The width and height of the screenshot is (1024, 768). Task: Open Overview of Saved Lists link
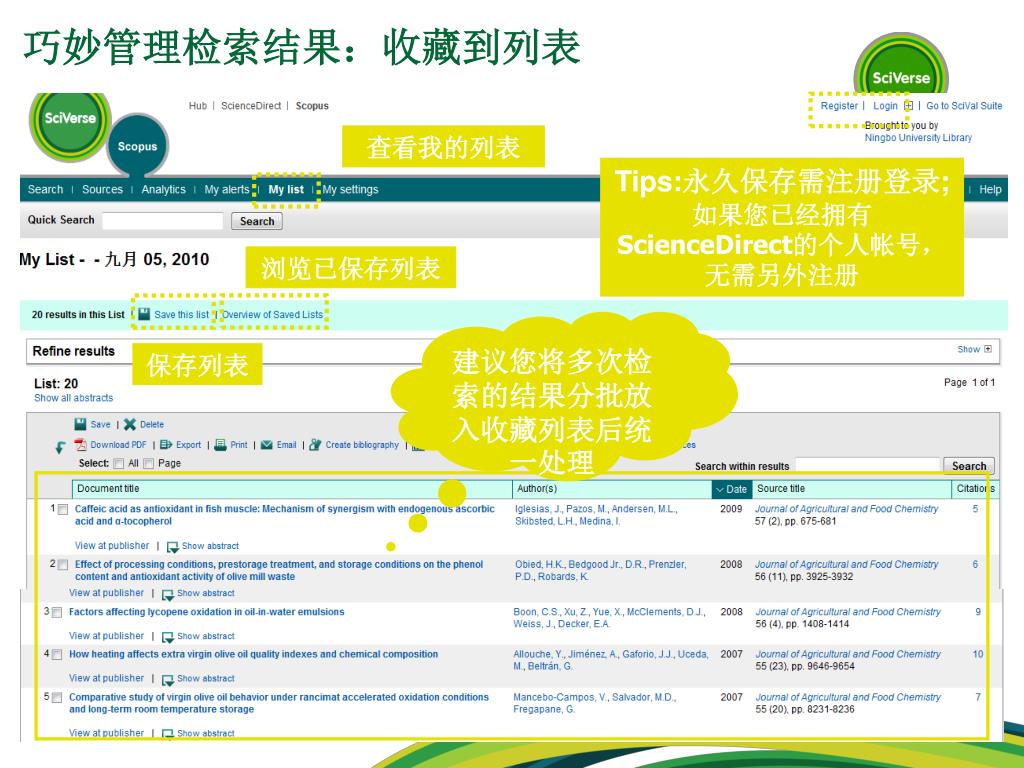(x=273, y=315)
